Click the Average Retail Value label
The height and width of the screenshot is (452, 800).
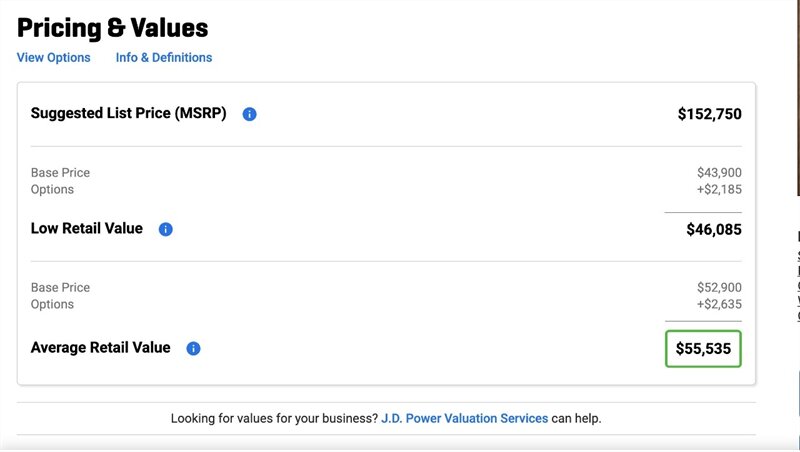tap(101, 348)
